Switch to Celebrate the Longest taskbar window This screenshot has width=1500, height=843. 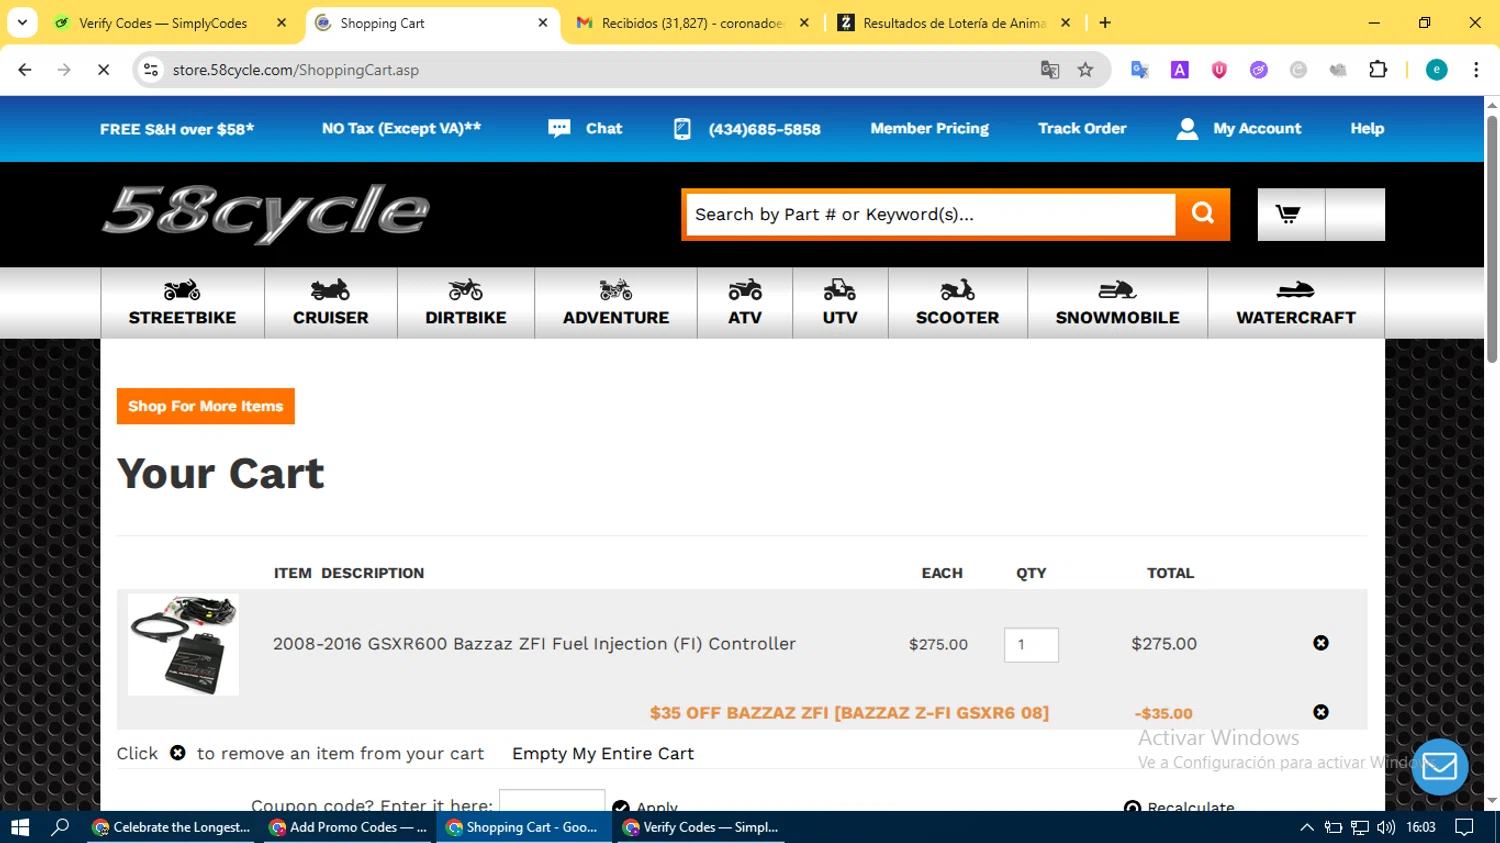171,827
